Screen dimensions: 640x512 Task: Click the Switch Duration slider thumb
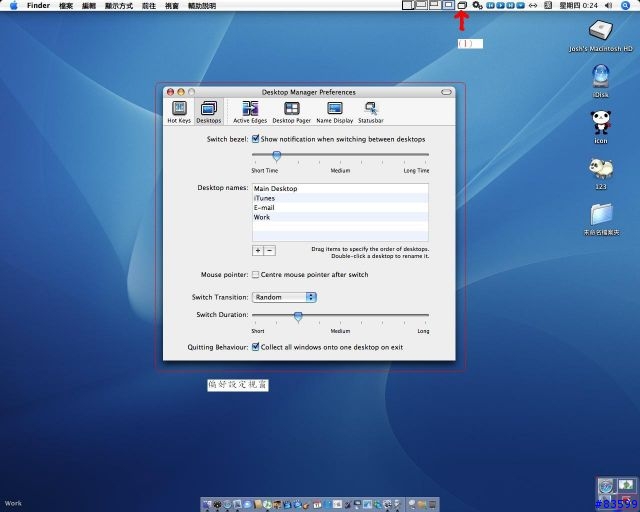coord(298,316)
